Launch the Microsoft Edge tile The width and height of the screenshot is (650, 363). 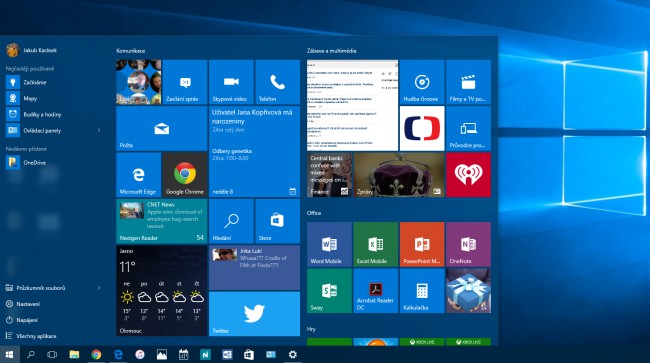pos(138,174)
